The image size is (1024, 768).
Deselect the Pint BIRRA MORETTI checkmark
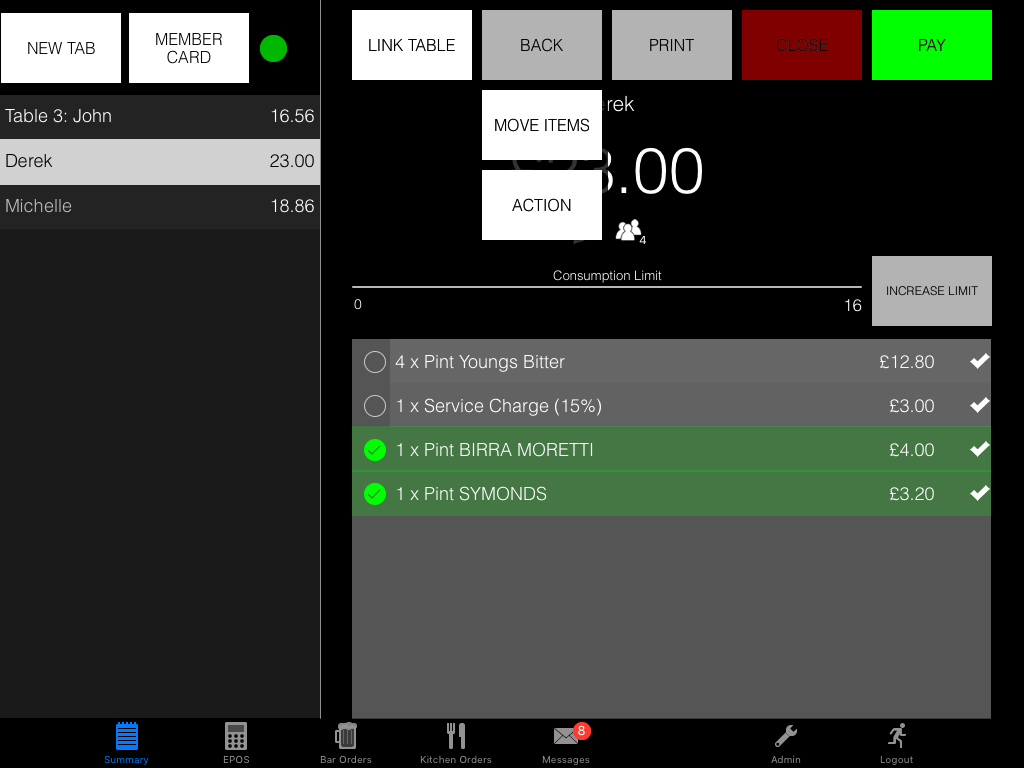(375, 450)
